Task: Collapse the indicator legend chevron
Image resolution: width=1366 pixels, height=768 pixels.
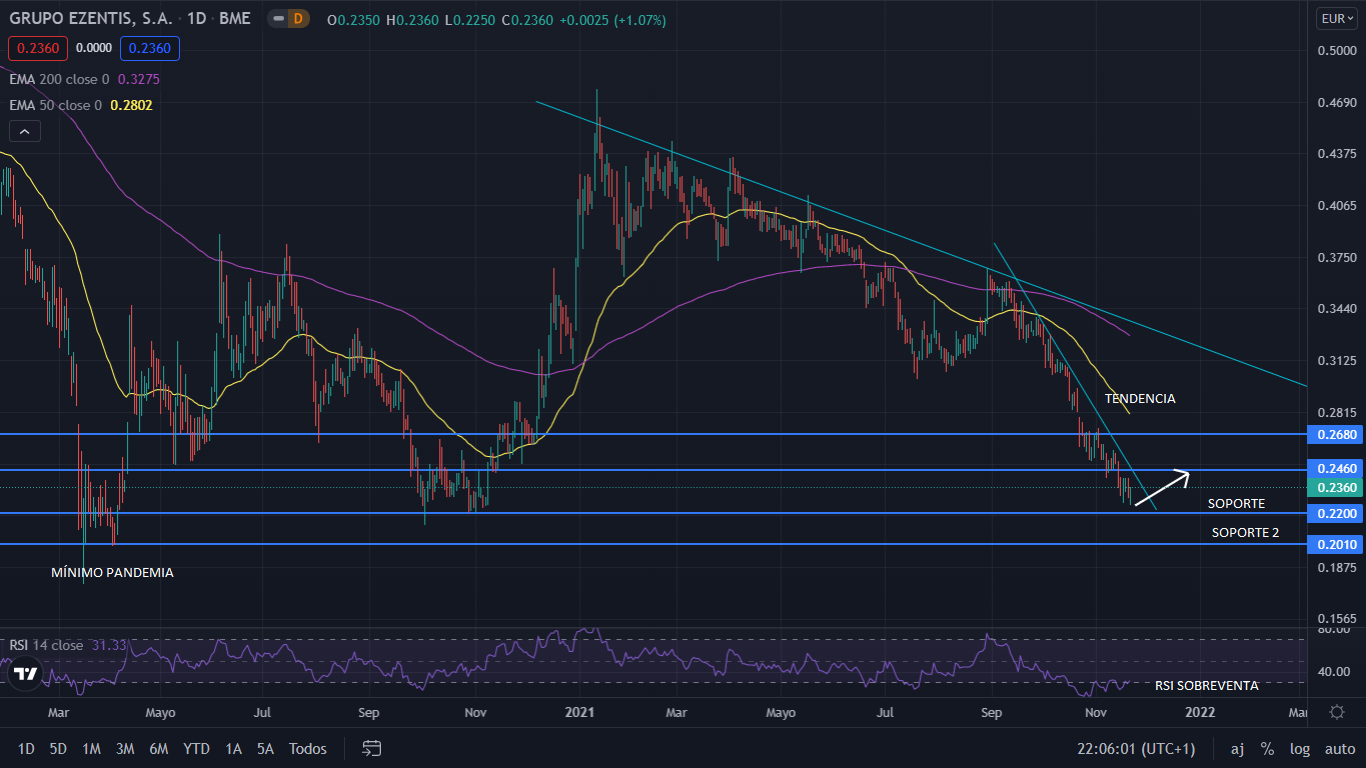Action: [24, 130]
